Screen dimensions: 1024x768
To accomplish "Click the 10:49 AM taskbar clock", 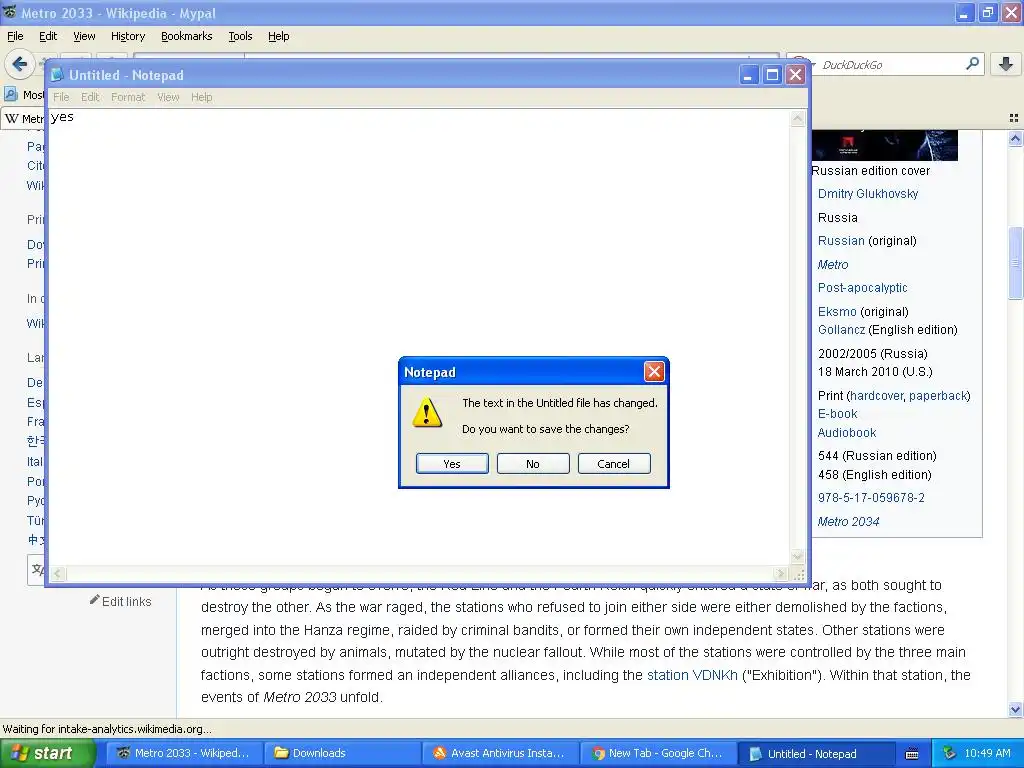I will (x=987, y=753).
